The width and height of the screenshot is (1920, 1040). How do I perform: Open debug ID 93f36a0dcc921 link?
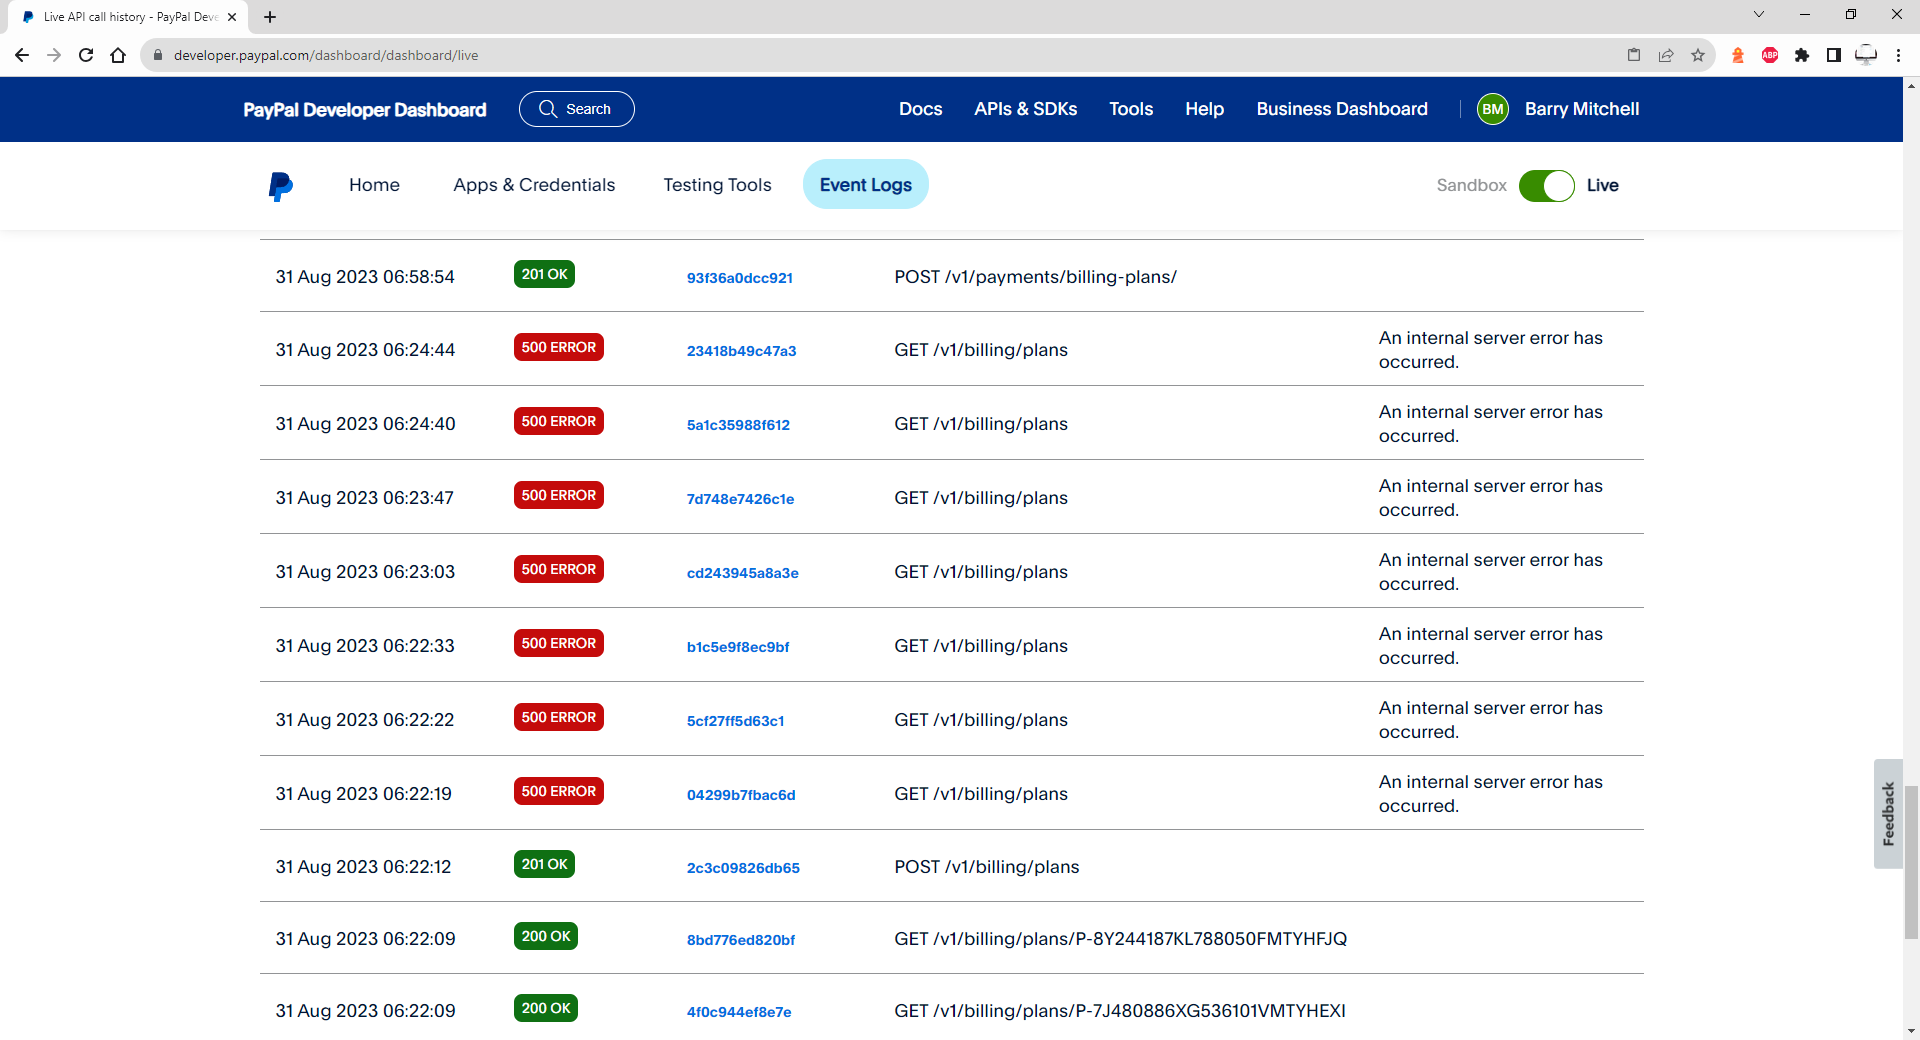(739, 278)
